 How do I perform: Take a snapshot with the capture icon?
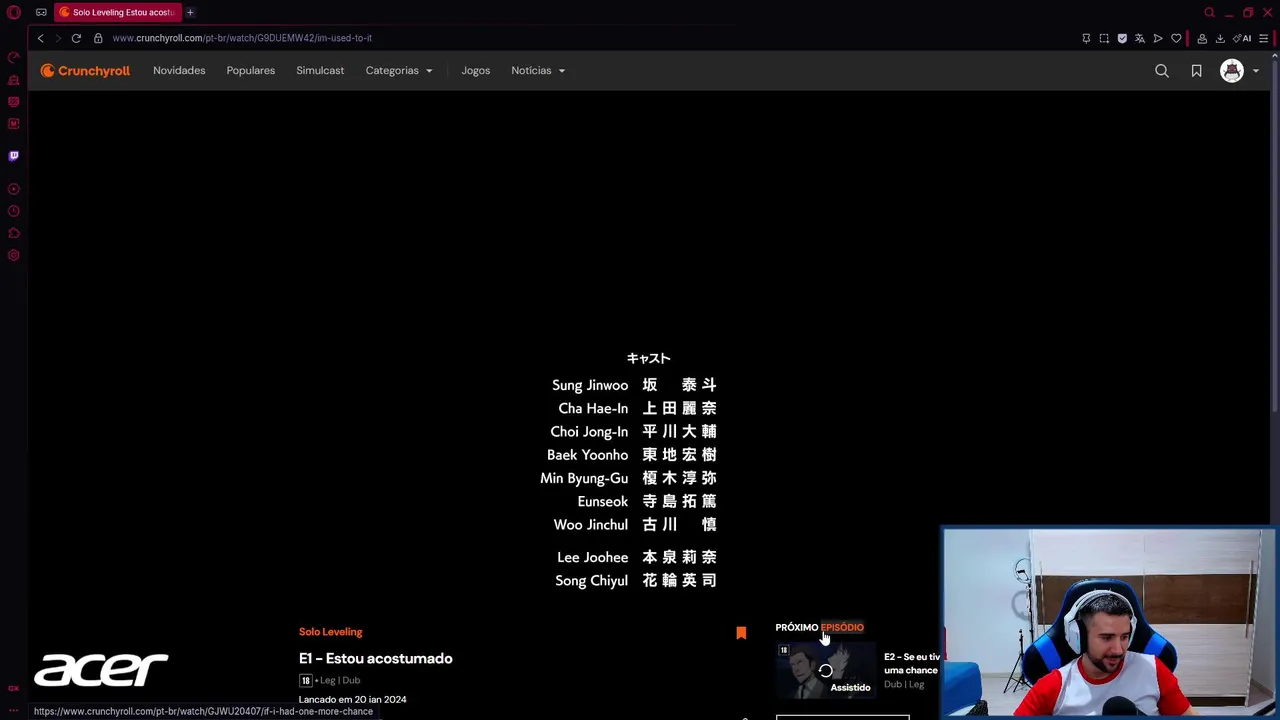coord(1104,38)
